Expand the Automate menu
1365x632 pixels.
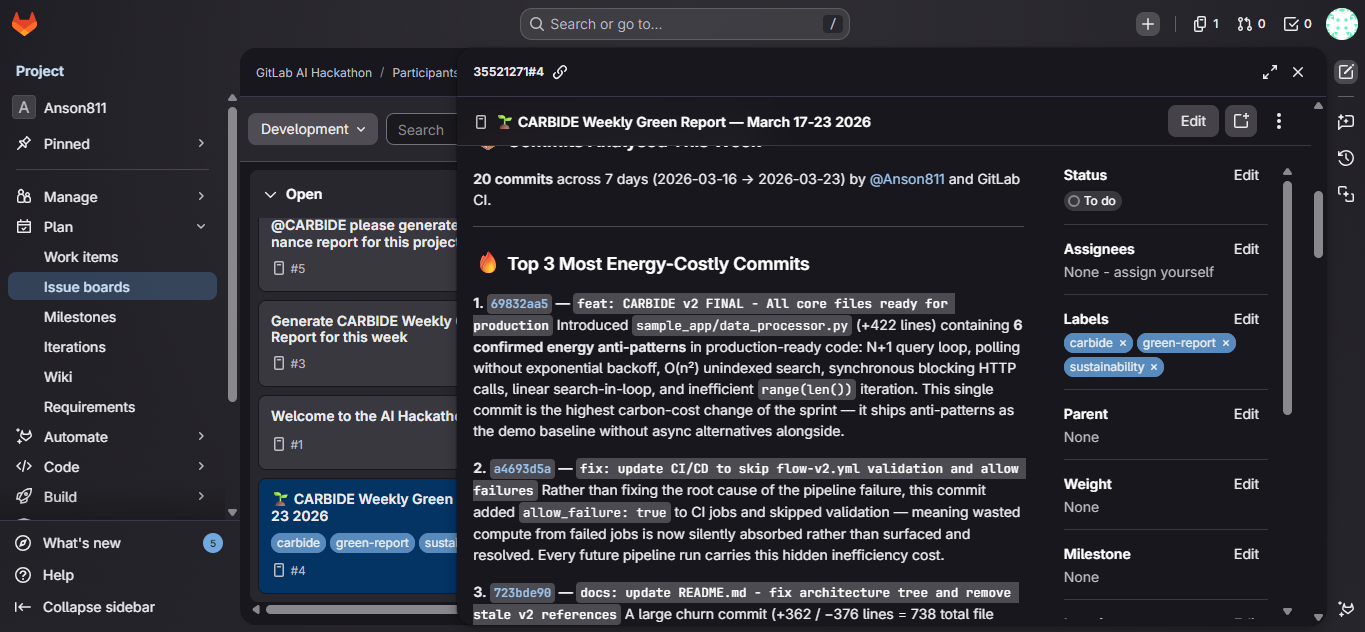112,437
